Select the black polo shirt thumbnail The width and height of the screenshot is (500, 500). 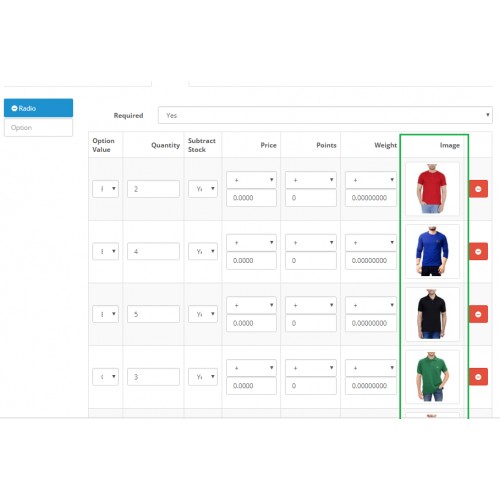[x=432, y=314]
